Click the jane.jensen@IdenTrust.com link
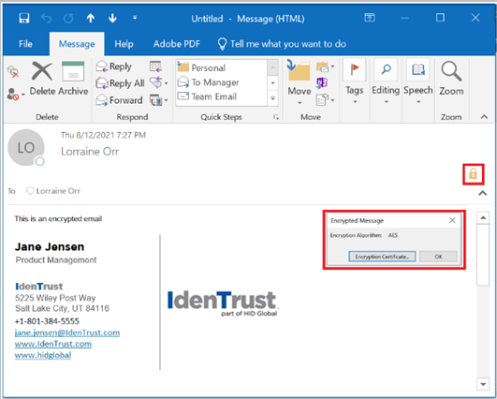Image resolution: width=497 pixels, height=399 pixels. pos(67,333)
